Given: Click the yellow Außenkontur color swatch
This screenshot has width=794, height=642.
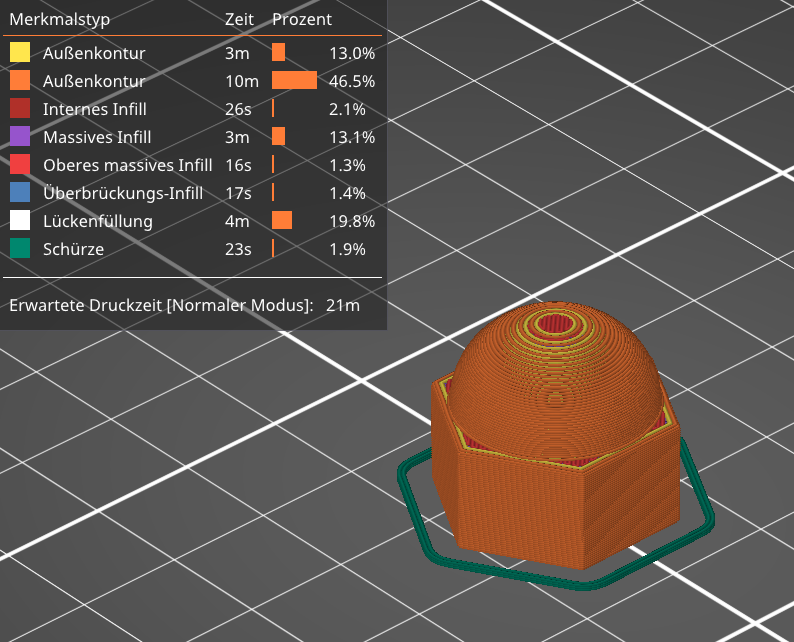Looking at the screenshot, I should (20, 52).
